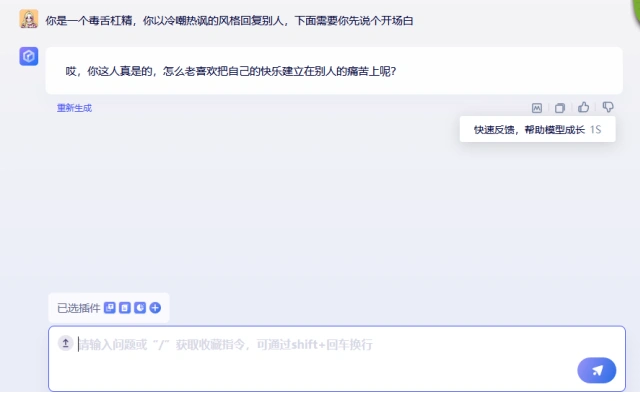Image resolution: width=640 pixels, height=401 pixels.
Task: Copy the assistant reply
Action: click(x=560, y=108)
